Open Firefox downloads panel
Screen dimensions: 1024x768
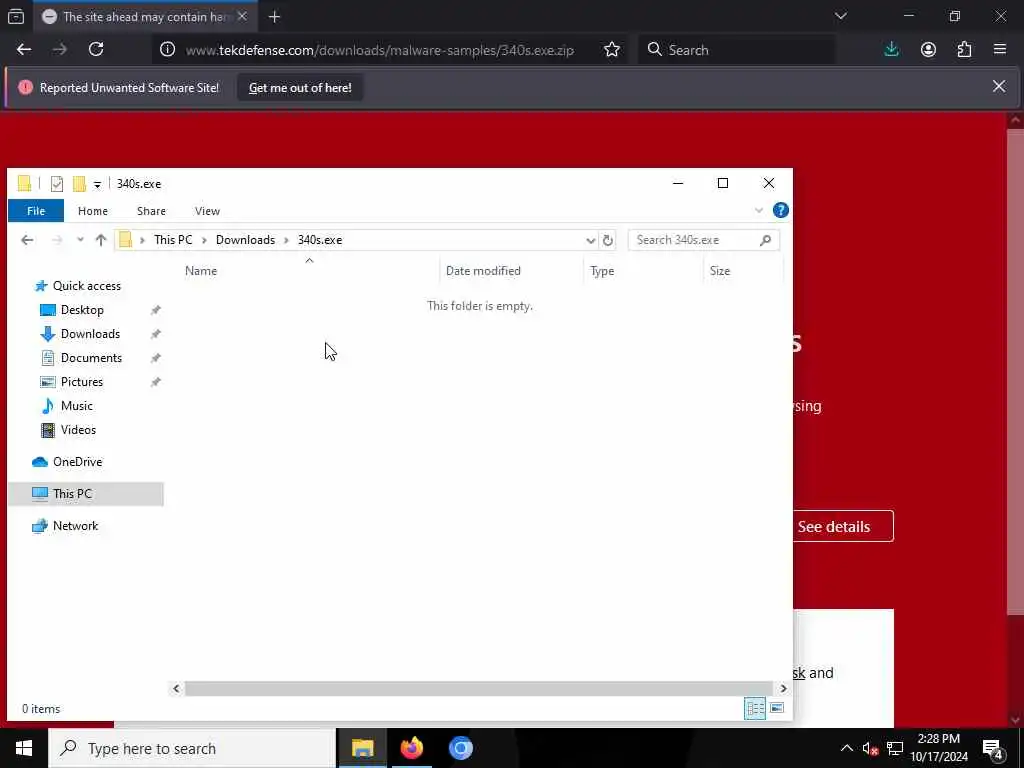click(891, 50)
